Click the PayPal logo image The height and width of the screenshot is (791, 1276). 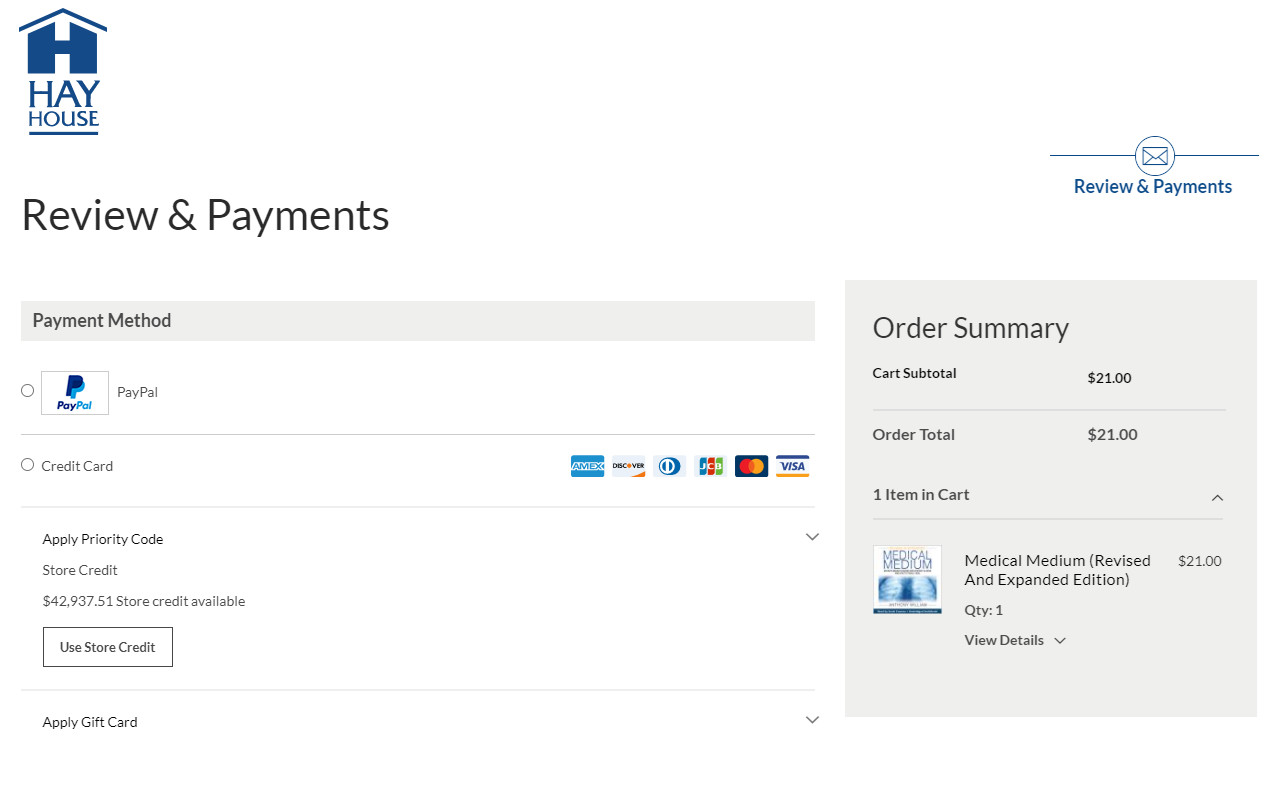tap(75, 392)
